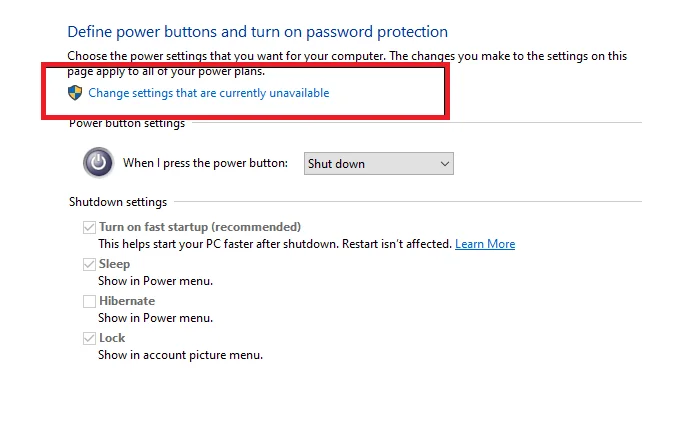Viewport: 696px width, 430px height.
Task: Open the 'Shut down' power button dropdown
Action: click(378, 163)
